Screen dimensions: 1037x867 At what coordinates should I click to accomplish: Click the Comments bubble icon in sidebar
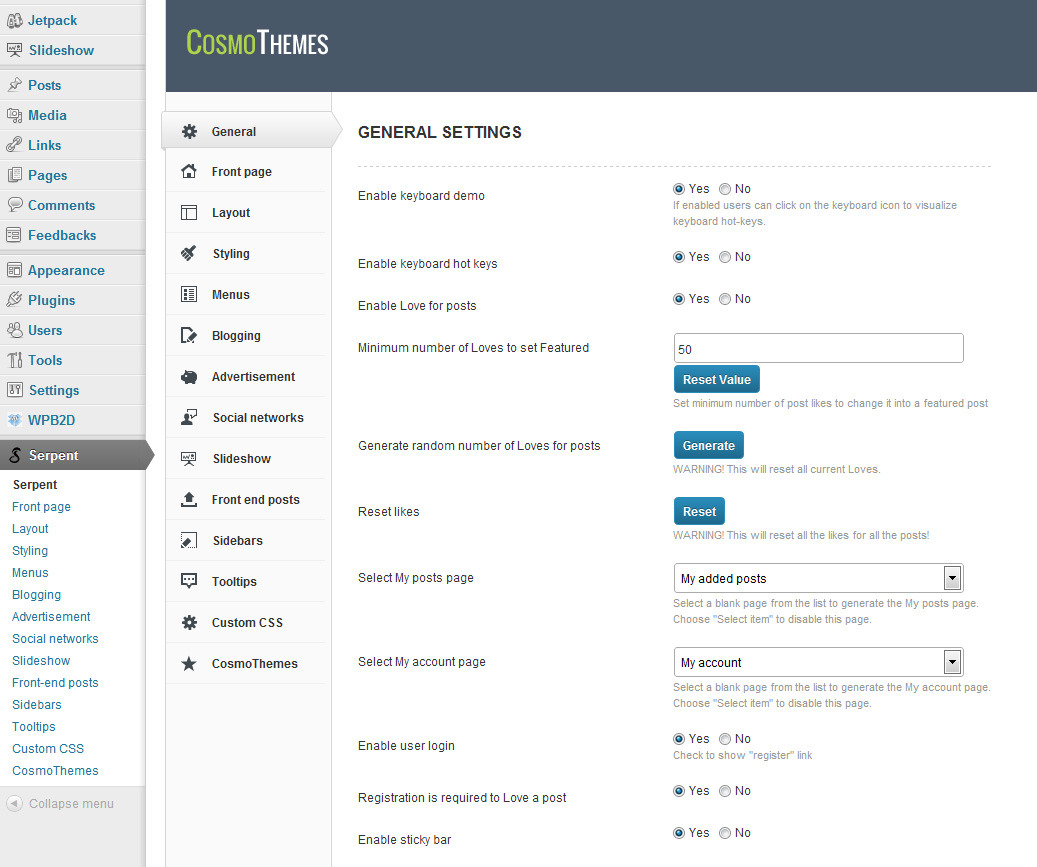tap(15, 204)
